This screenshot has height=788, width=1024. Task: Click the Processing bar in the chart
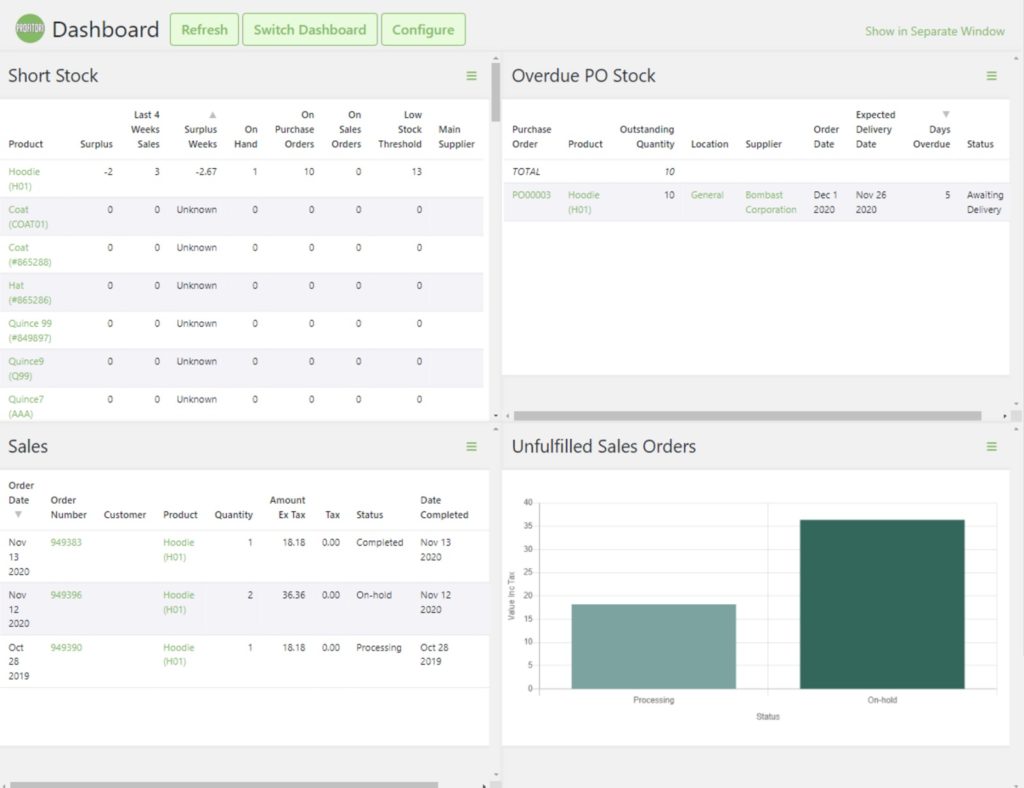pyautogui.click(x=653, y=646)
